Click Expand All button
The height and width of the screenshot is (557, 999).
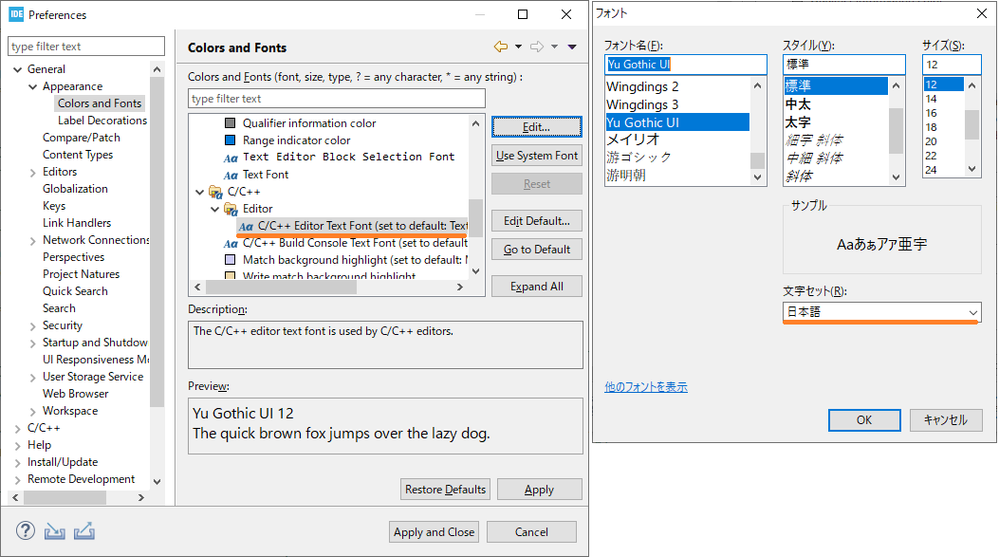point(536,286)
